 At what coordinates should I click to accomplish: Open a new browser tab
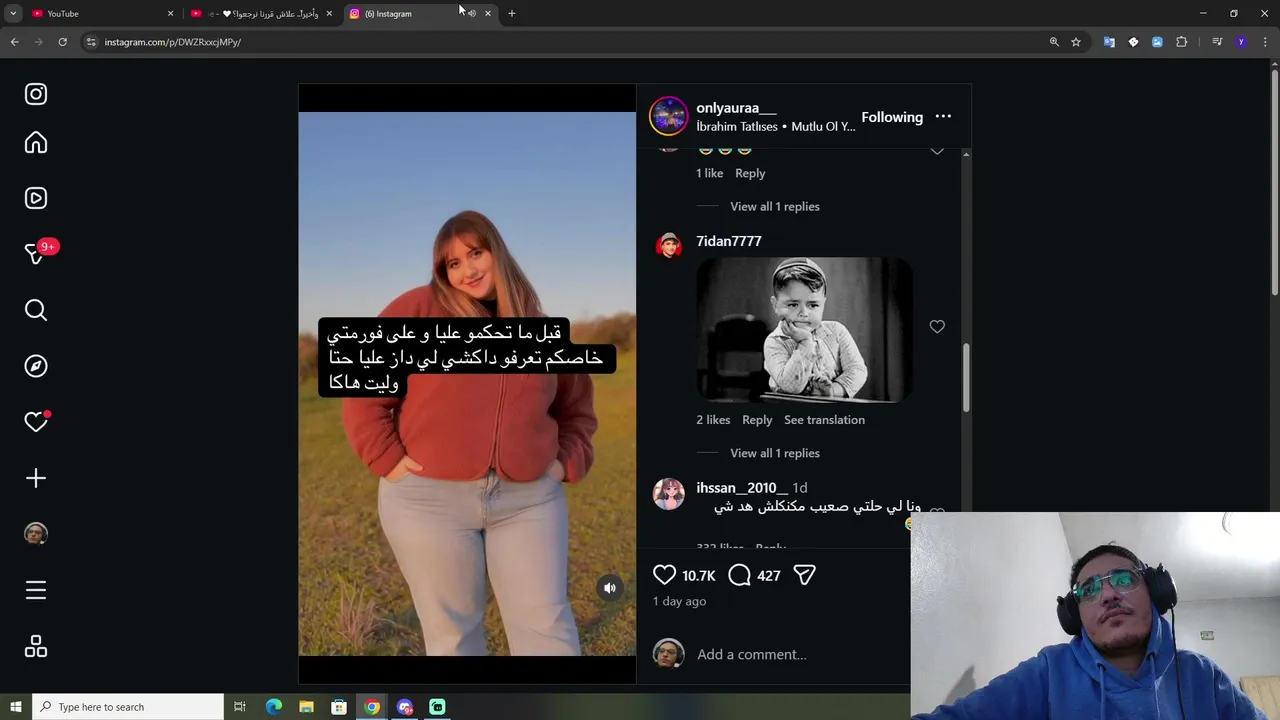coord(512,13)
